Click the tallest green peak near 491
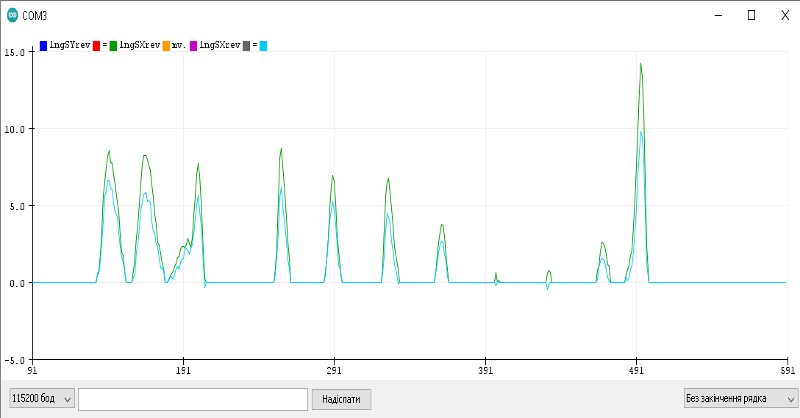800x418 pixels. [x=640, y=65]
